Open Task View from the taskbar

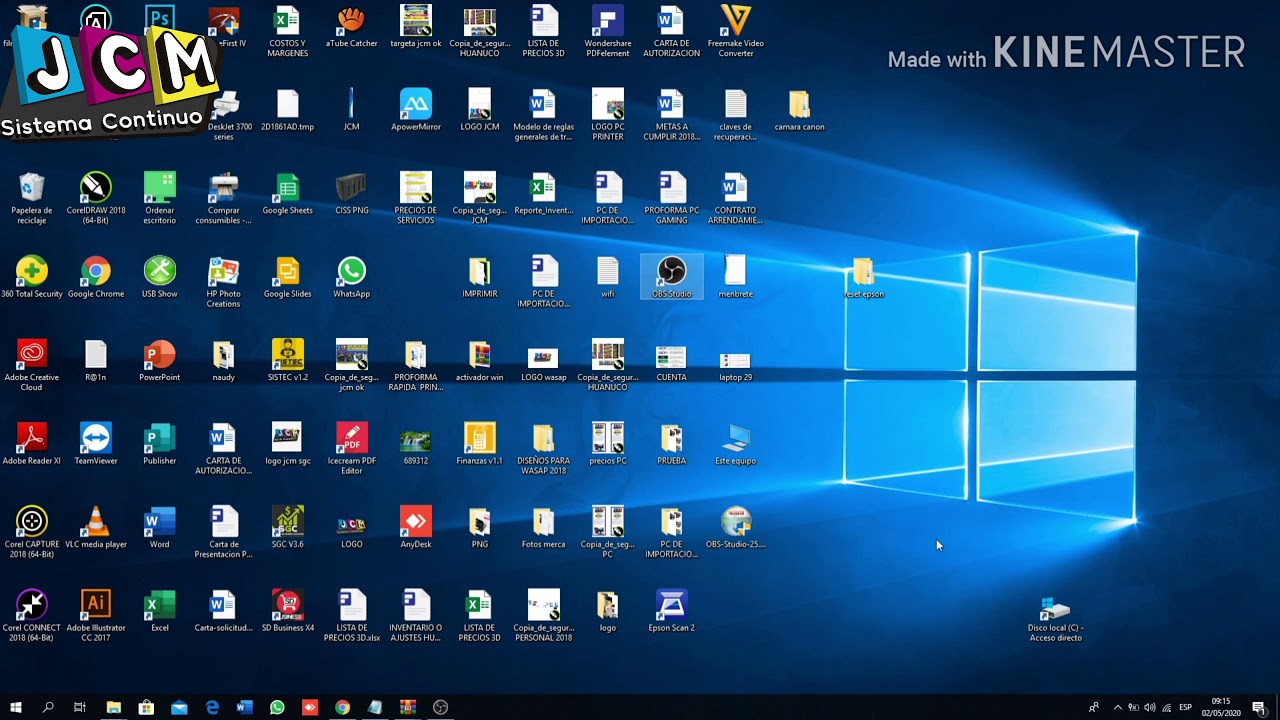pyautogui.click(x=80, y=707)
